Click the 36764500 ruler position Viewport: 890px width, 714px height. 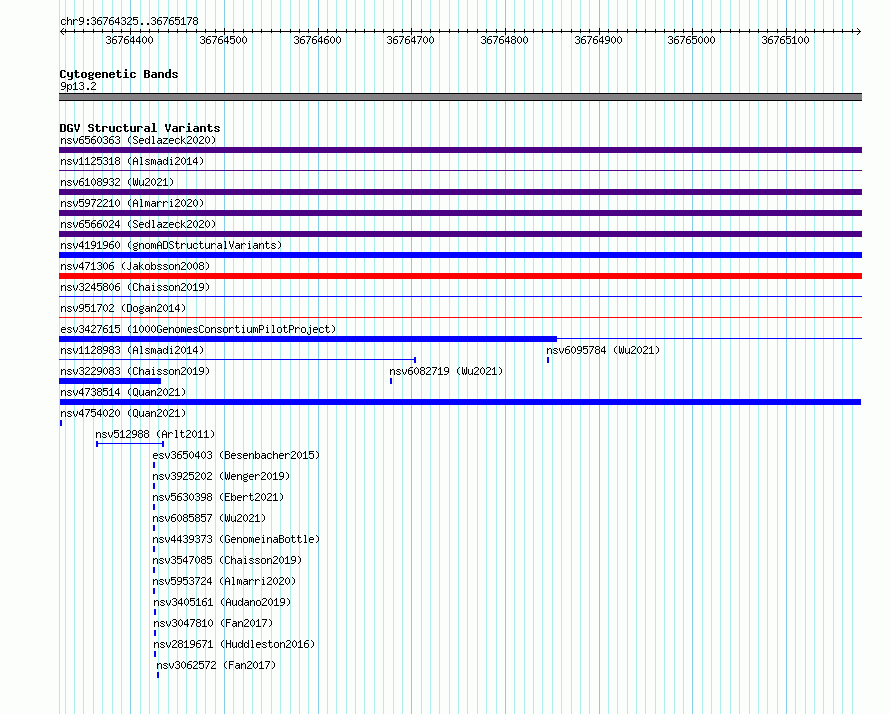[x=223, y=40]
